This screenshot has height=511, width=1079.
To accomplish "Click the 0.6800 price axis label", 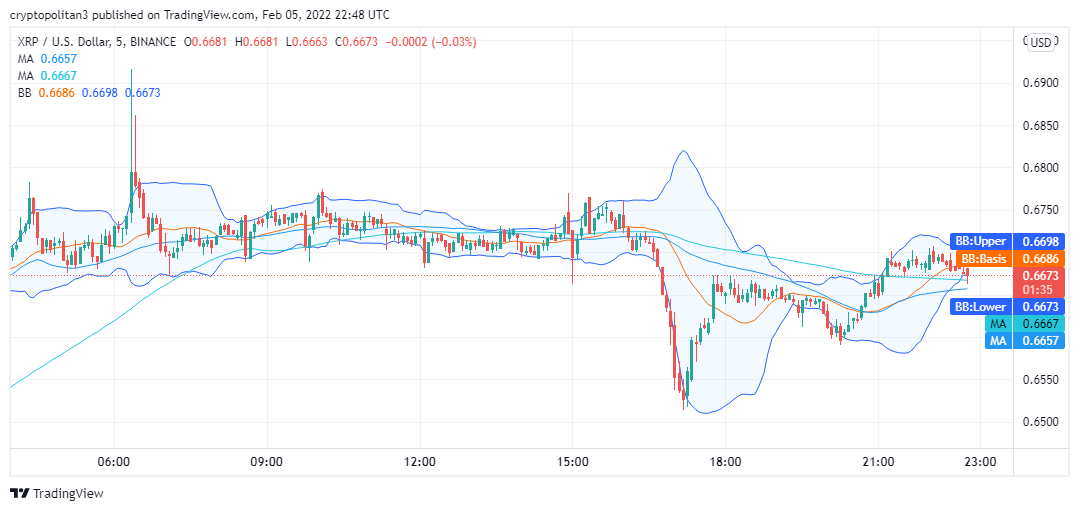I will point(1039,168).
